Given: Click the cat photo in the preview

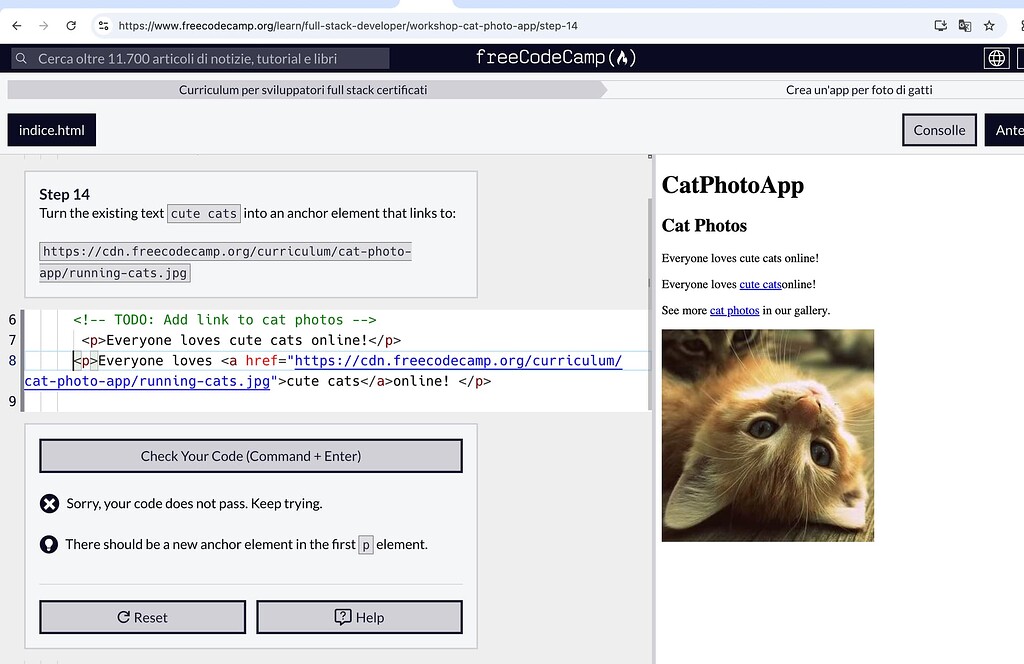Looking at the screenshot, I should pos(767,434).
